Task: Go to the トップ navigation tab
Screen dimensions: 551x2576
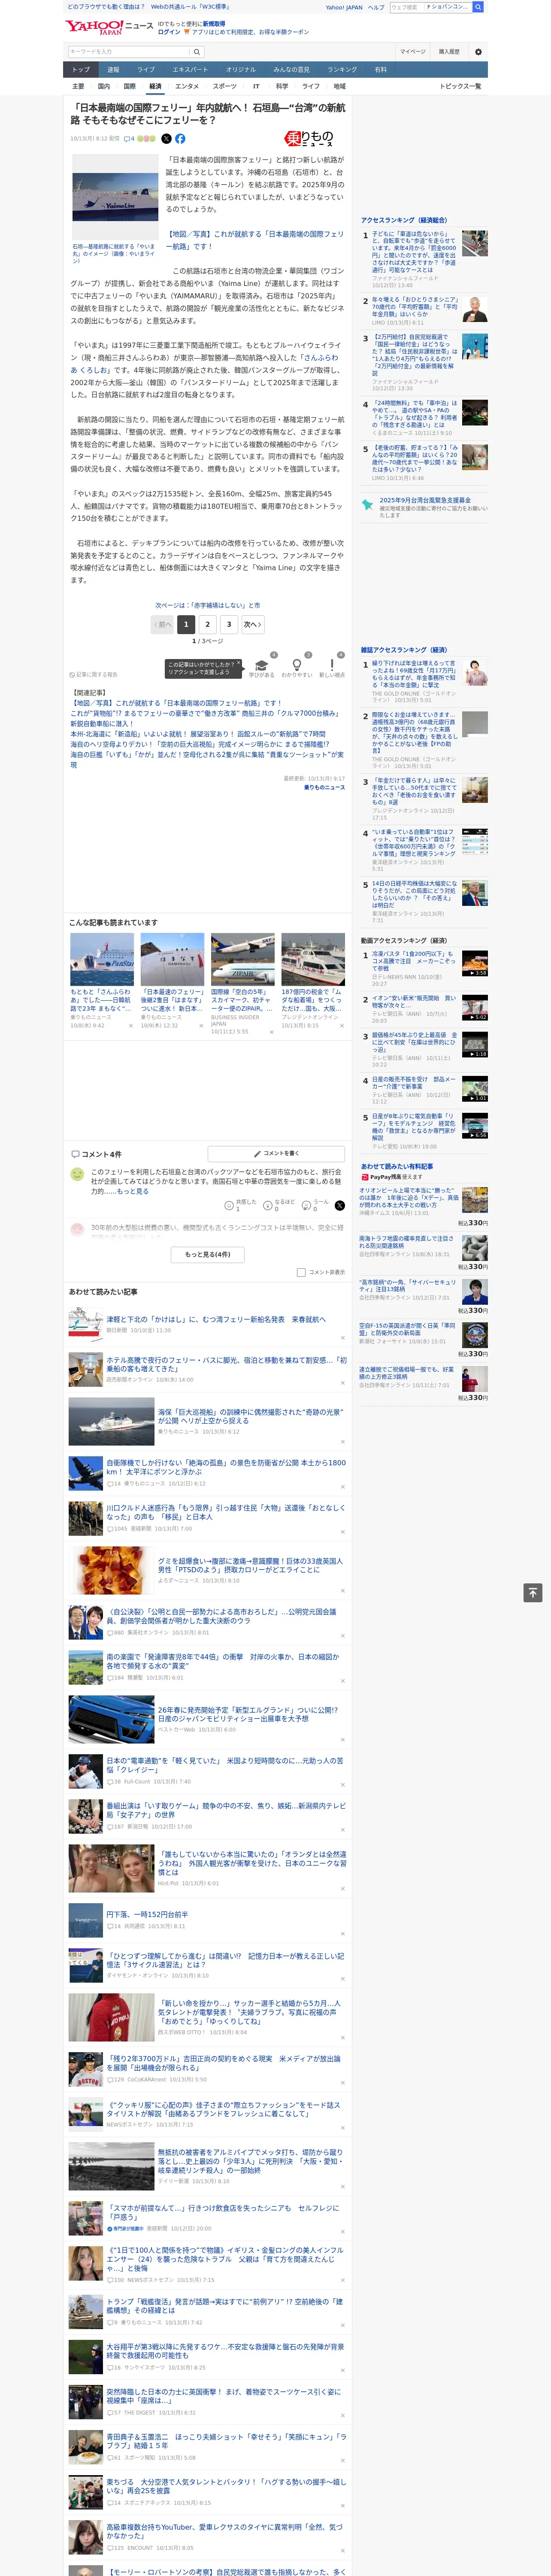Action: pyautogui.click(x=81, y=70)
